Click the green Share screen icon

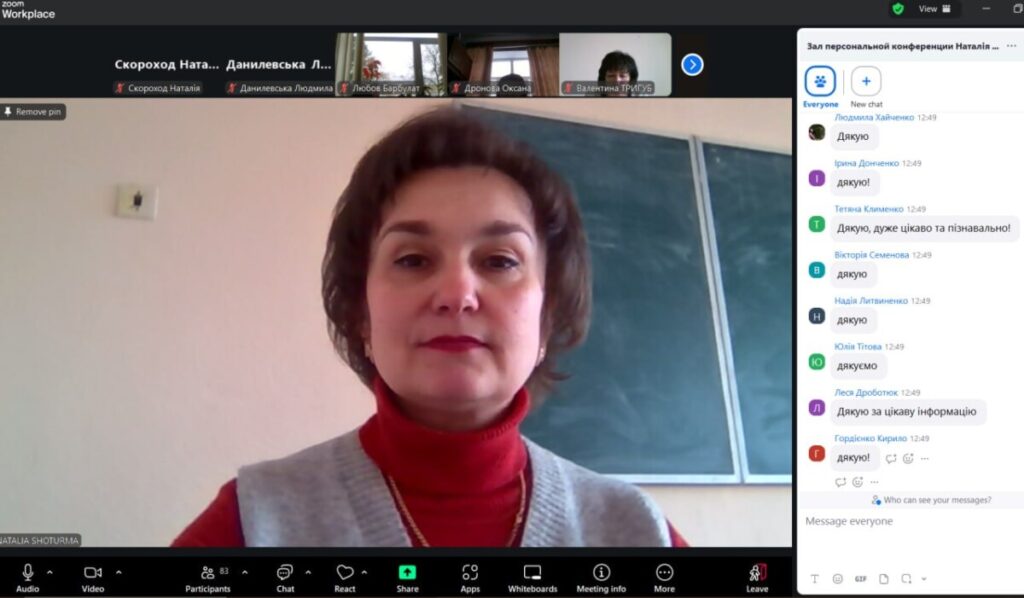click(x=407, y=573)
